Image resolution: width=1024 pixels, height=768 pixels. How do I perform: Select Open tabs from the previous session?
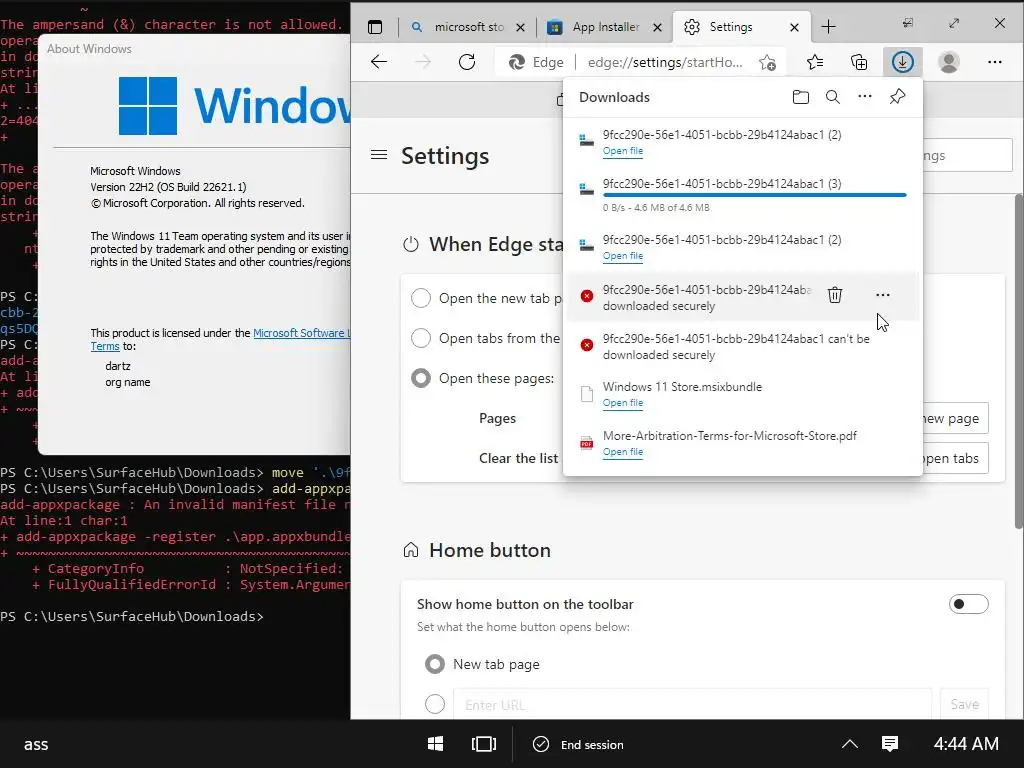tap(421, 338)
